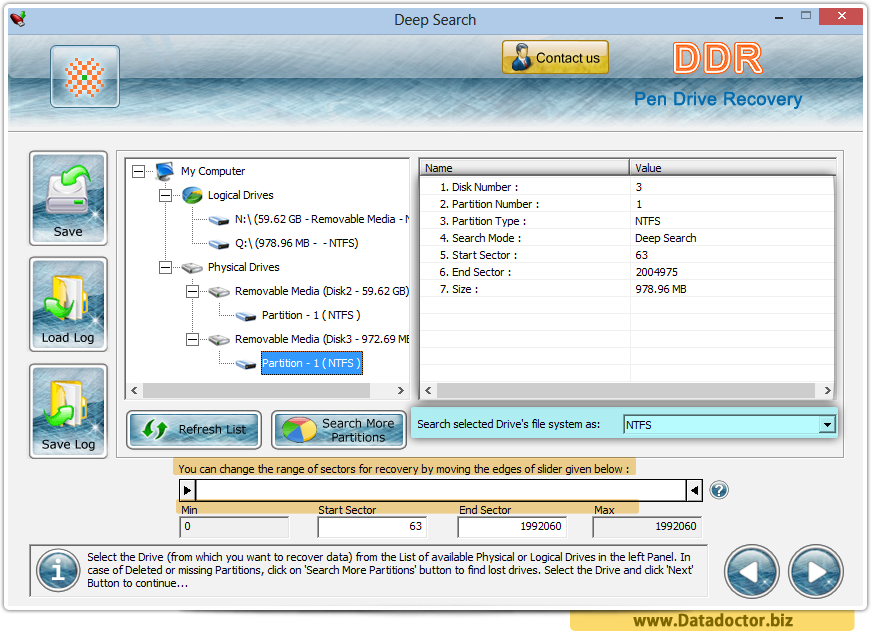Click the Physical Drives disk icon
Image resolution: width=871 pixels, height=631 pixels.
tap(192, 268)
